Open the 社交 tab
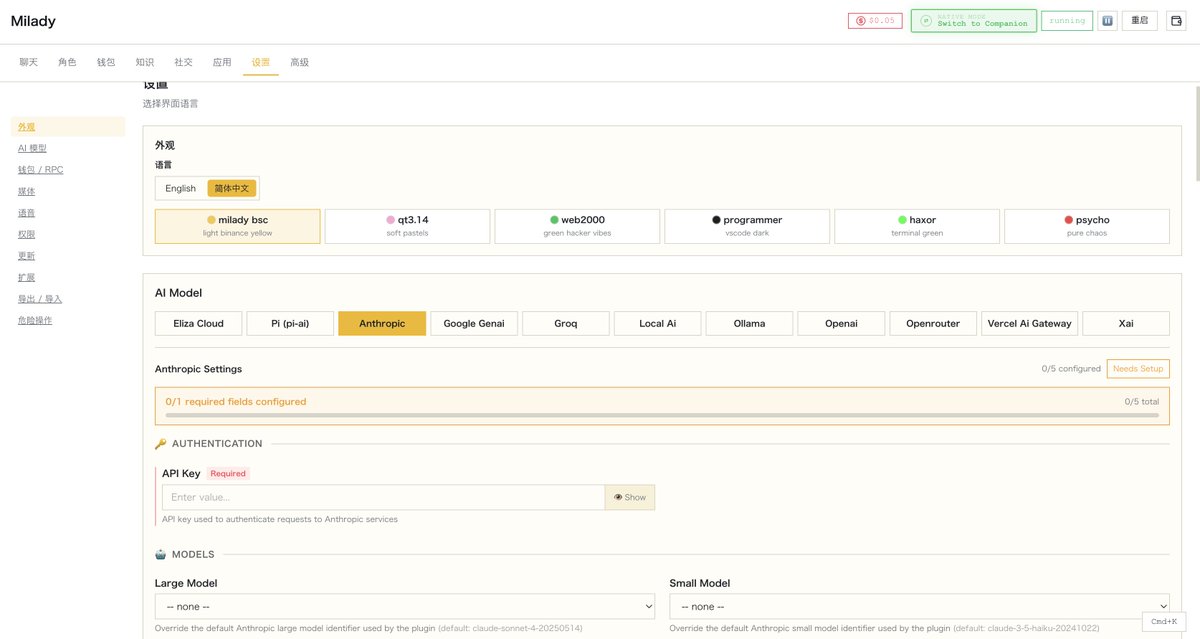The height and width of the screenshot is (639, 1200). tap(183, 62)
